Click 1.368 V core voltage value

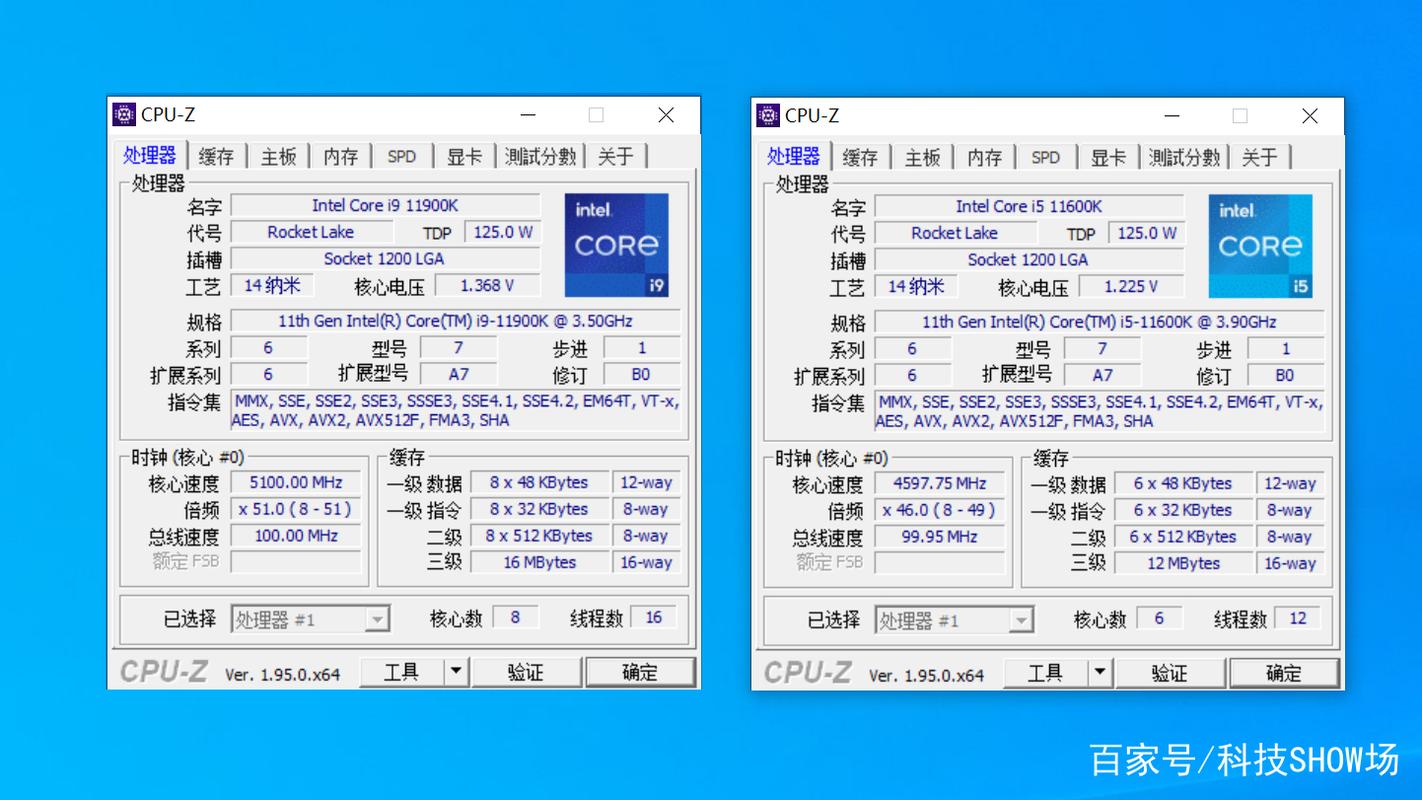(487, 286)
